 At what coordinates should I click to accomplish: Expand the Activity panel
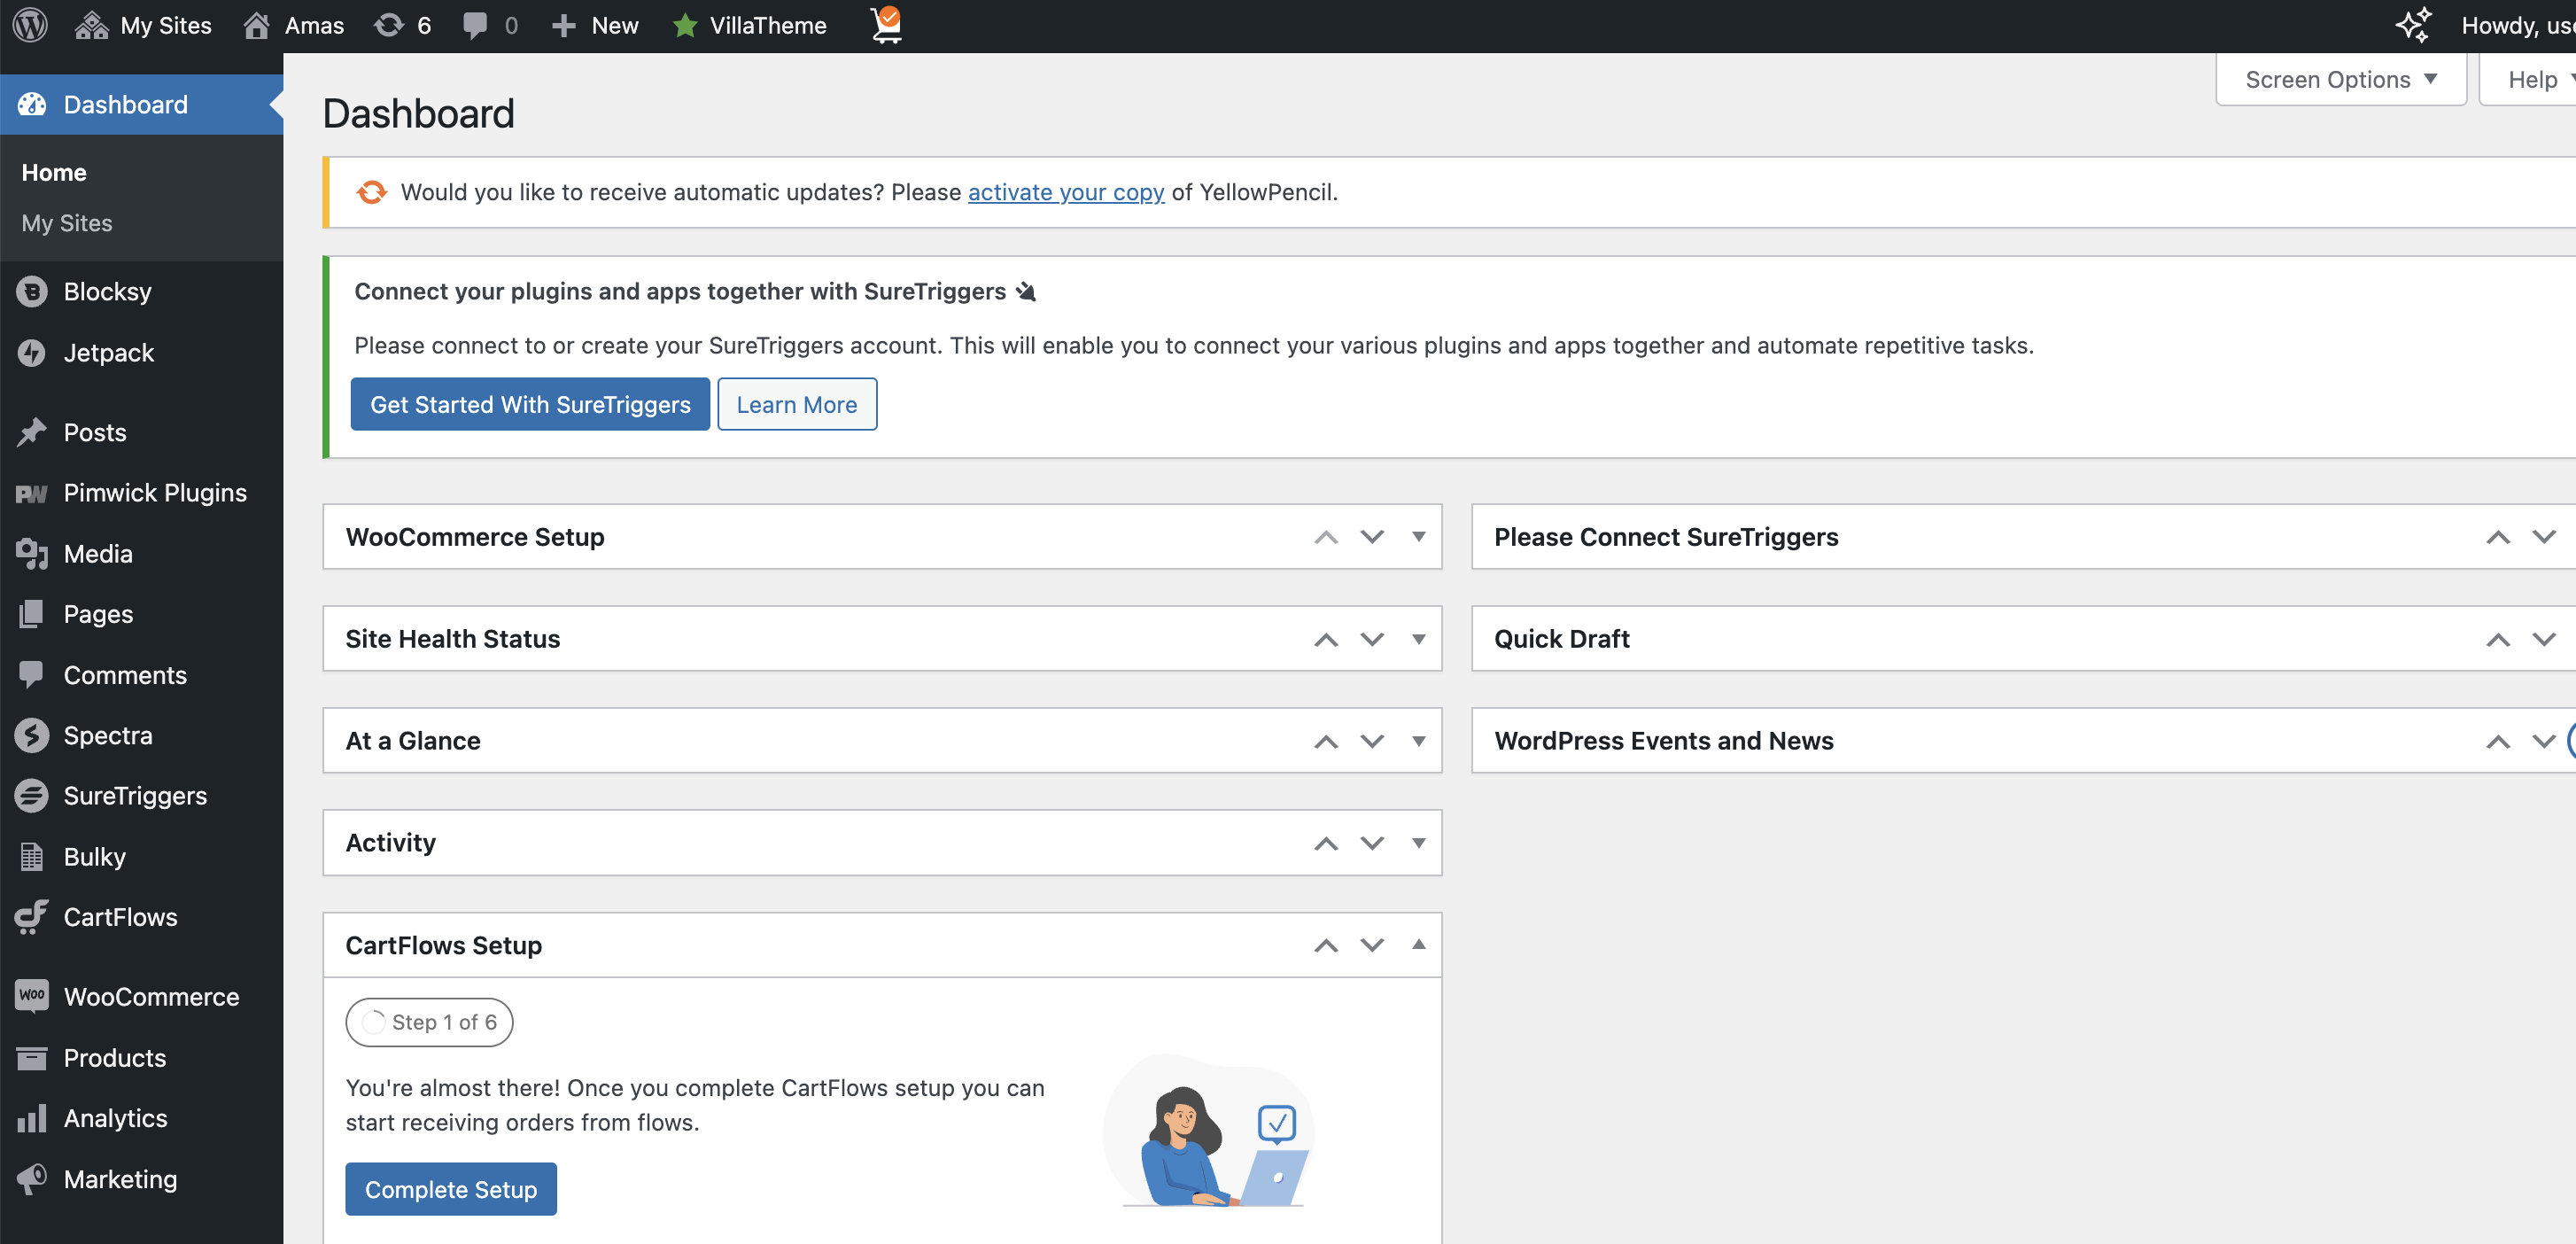coord(1418,843)
